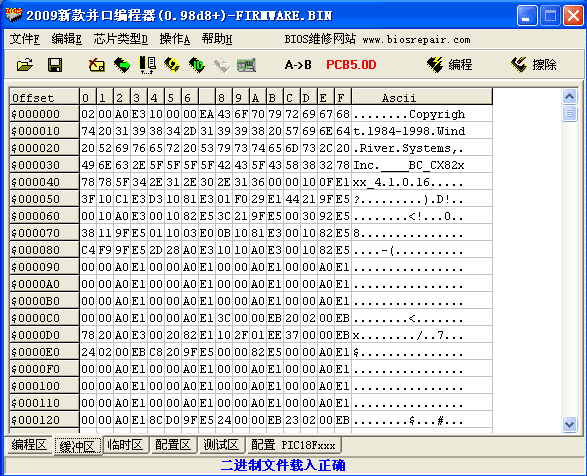The height and width of the screenshot is (476, 587).
Task: Save the buffer with the floppy disk icon
Action: tap(55, 65)
